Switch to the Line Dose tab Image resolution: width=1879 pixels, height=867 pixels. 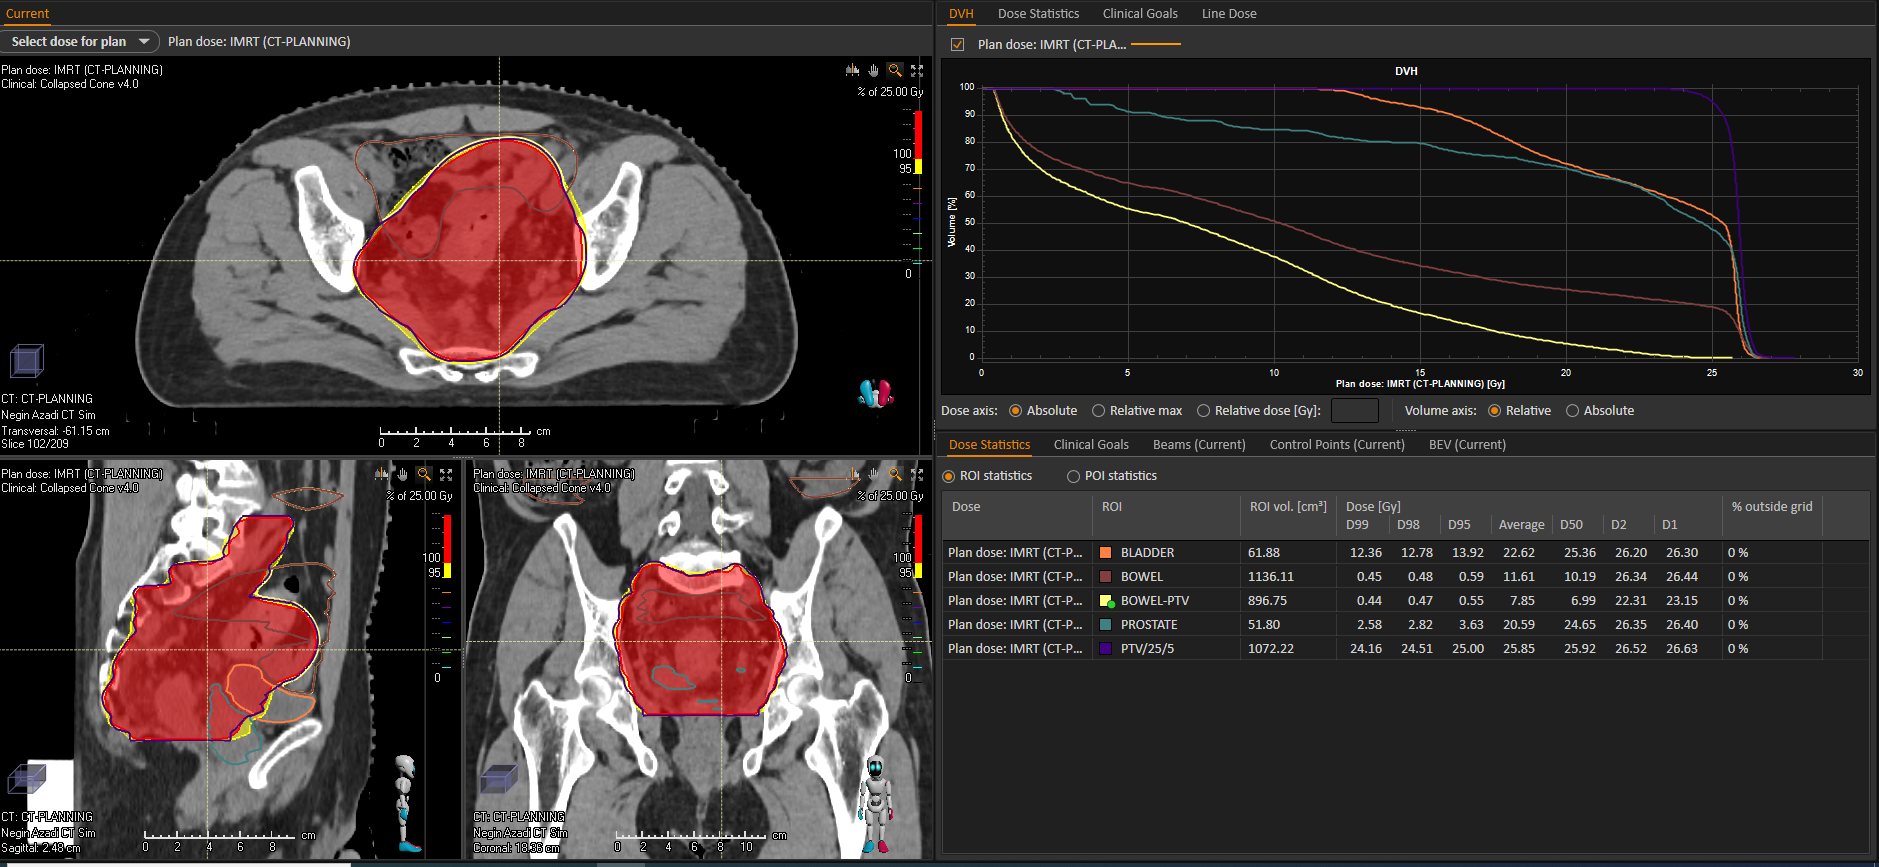click(x=1229, y=14)
